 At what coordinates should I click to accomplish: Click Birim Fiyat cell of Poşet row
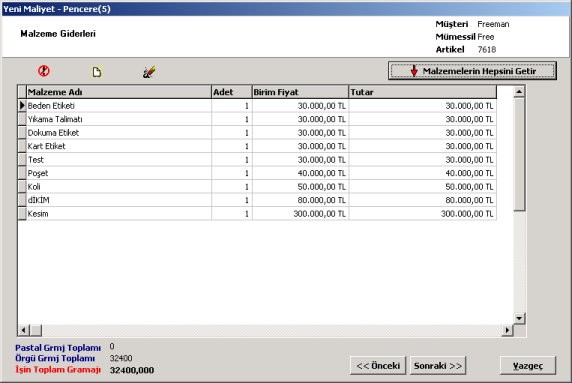click(300, 173)
